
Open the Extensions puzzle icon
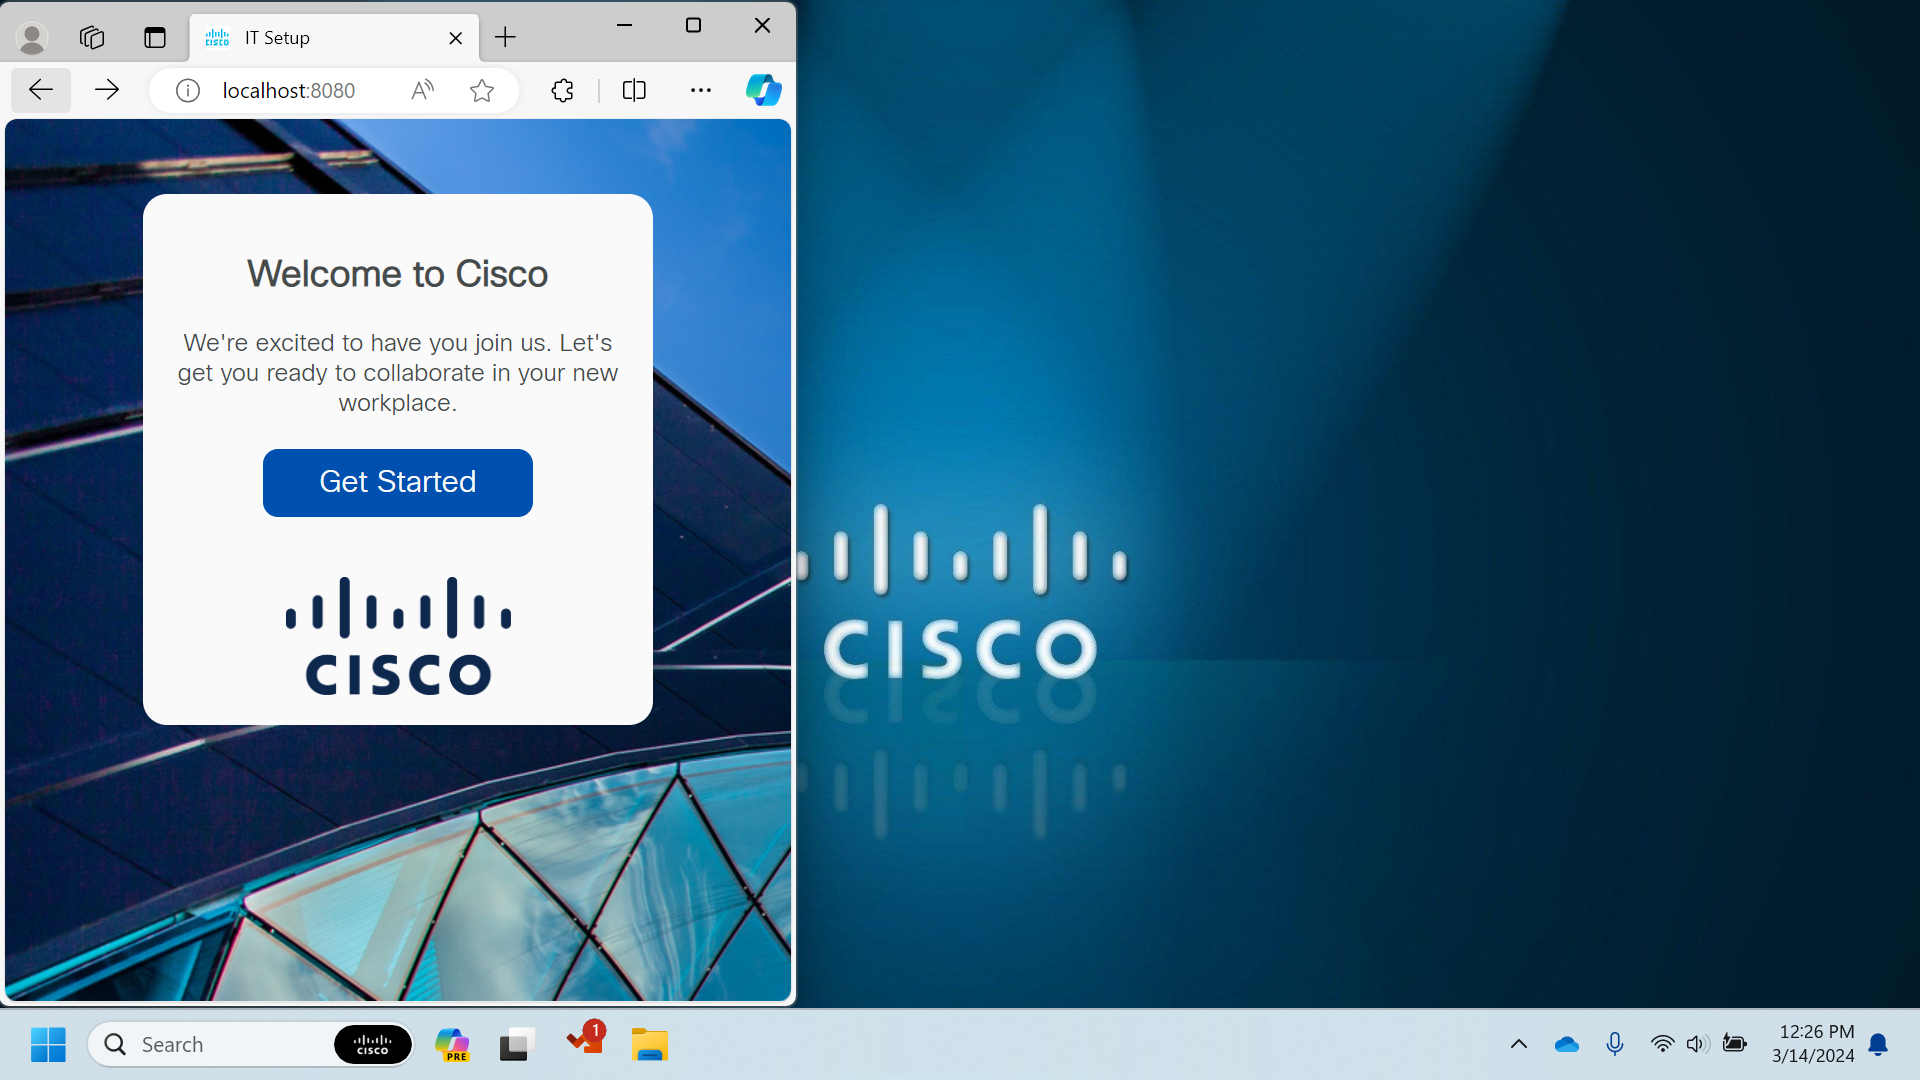pyautogui.click(x=562, y=91)
